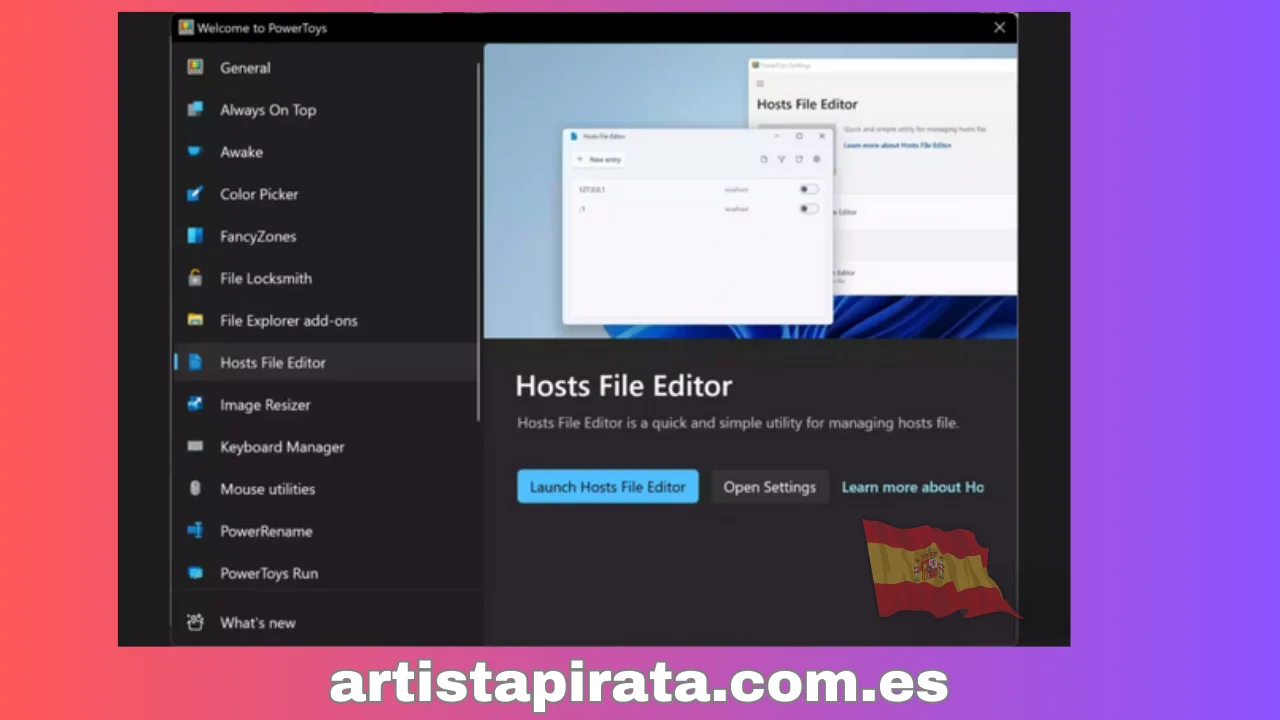The height and width of the screenshot is (720, 1280).
Task: Click the FancyZones layout icon
Action: click(195, 236)
